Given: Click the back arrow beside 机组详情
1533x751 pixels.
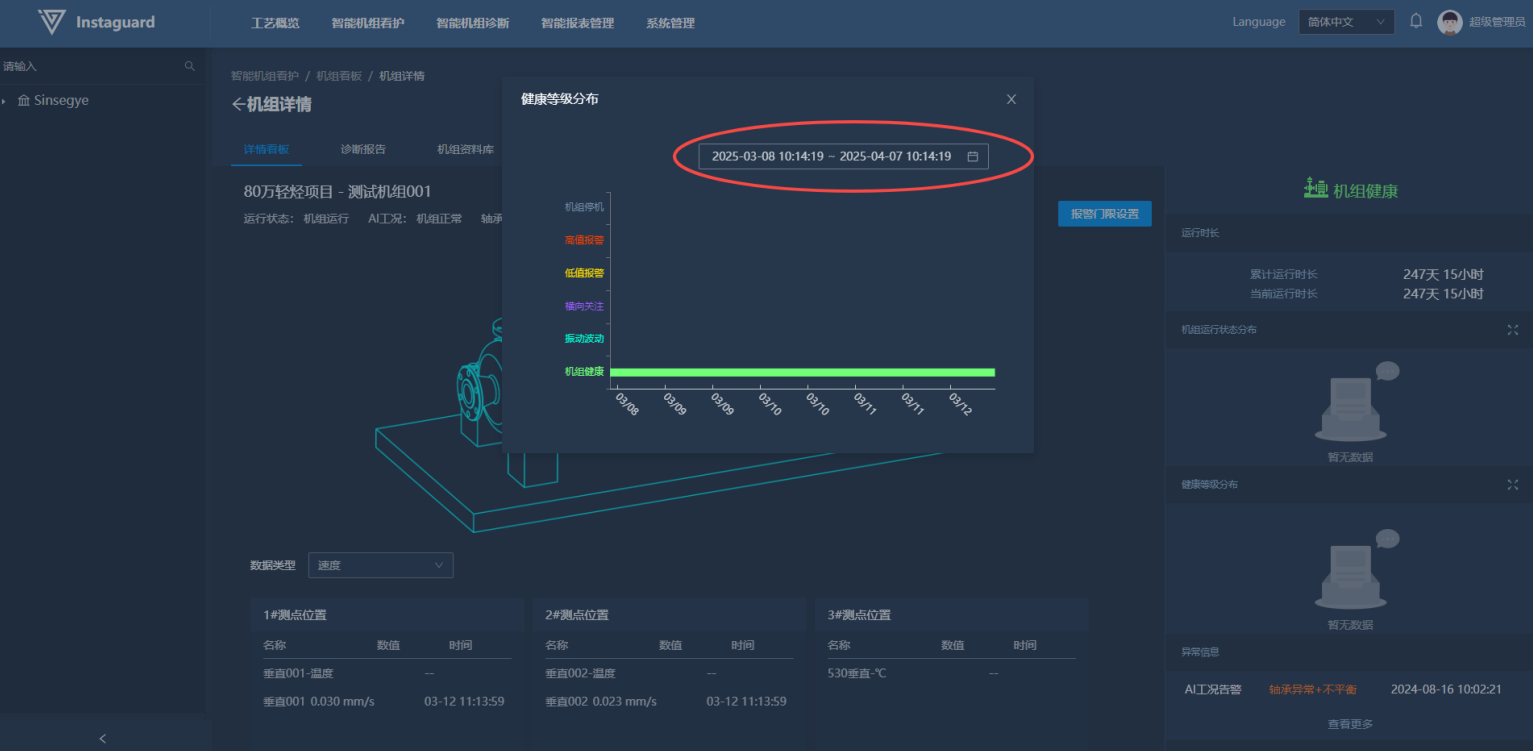Looking at the screenshot, I should pyautogui.click(x=238, y=105).
